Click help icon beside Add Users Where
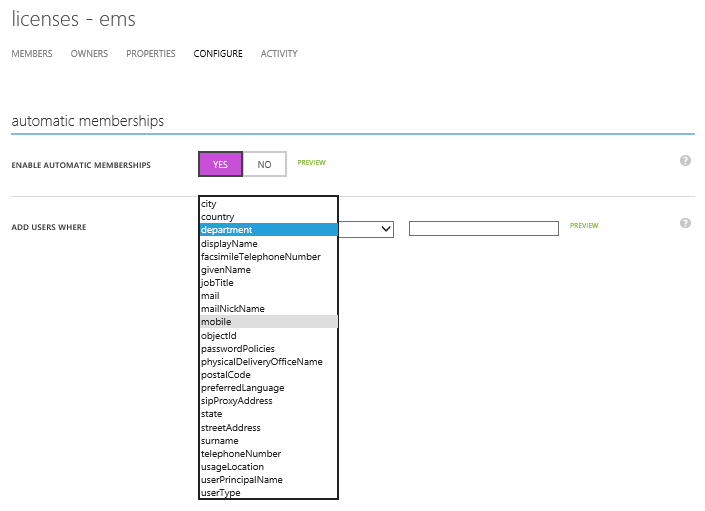 click(x=685, y=223)
